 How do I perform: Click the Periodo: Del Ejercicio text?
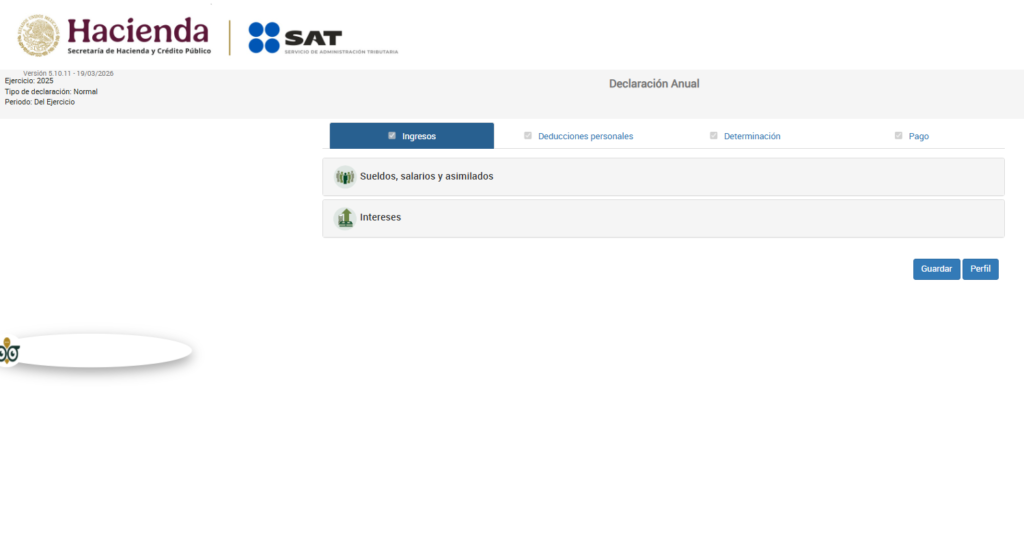pyautogui.click(x=40, y=102)
